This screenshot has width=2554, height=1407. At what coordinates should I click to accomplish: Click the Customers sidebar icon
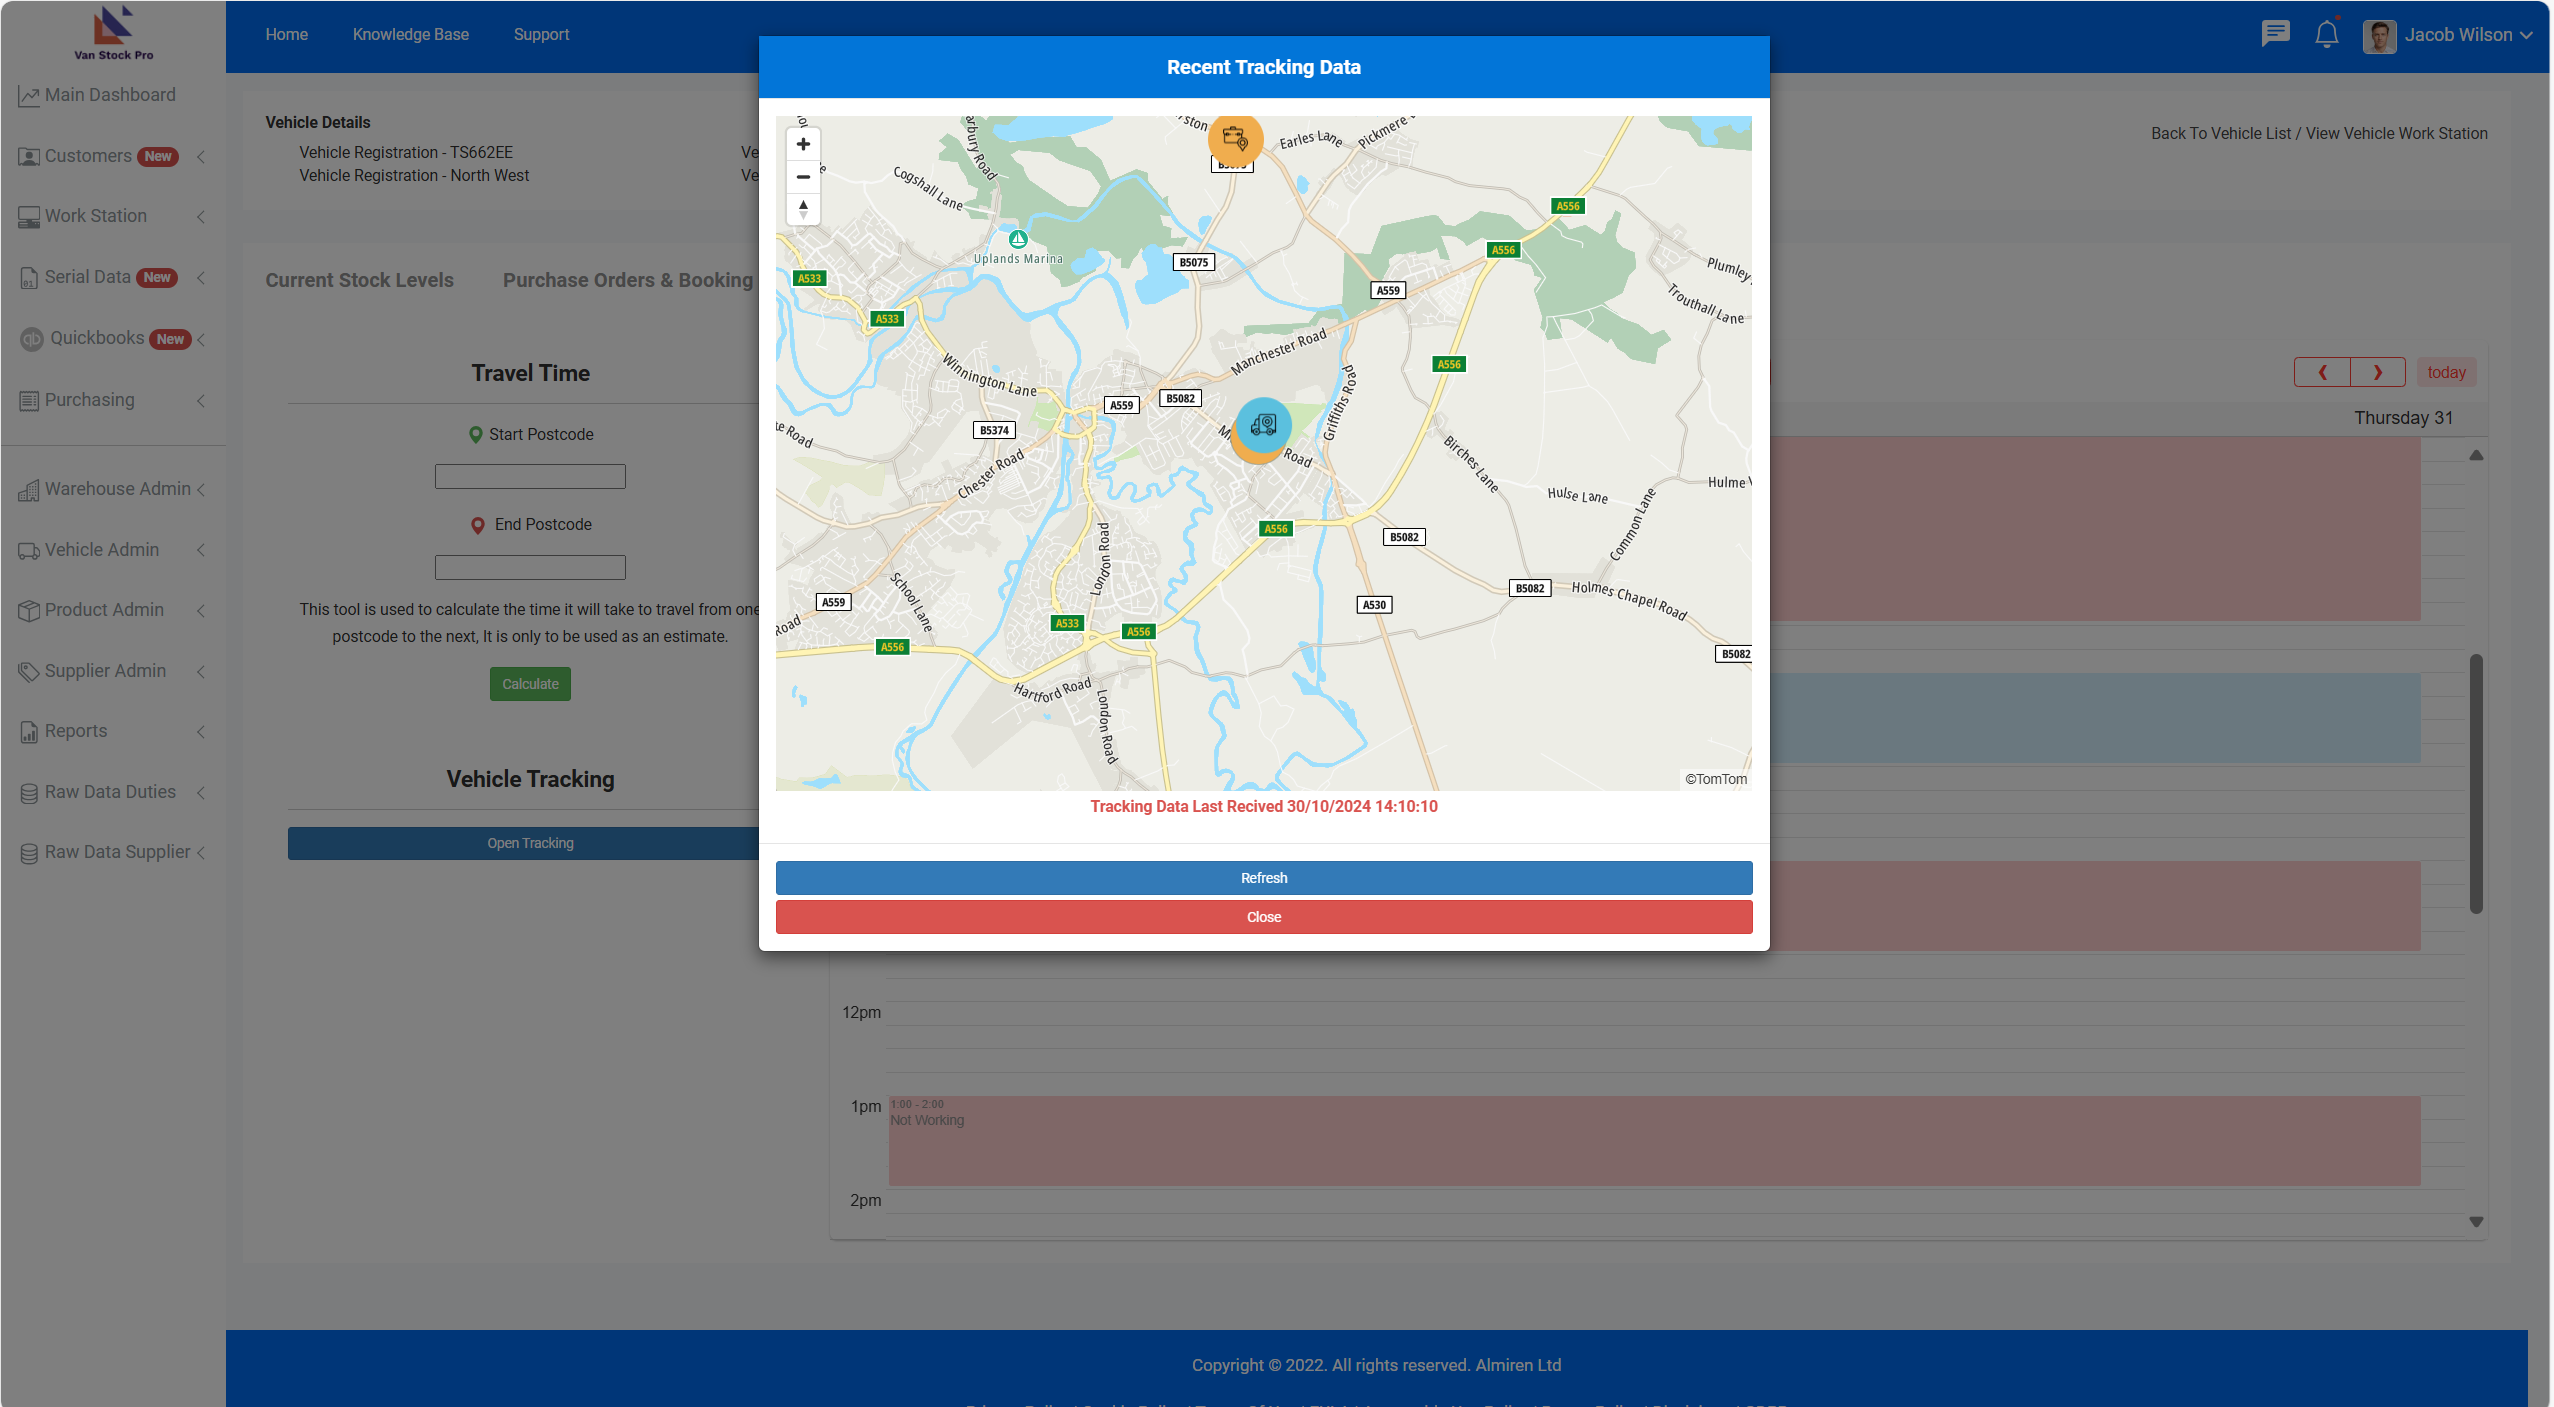pyautogui.click(x=29, y=157)
